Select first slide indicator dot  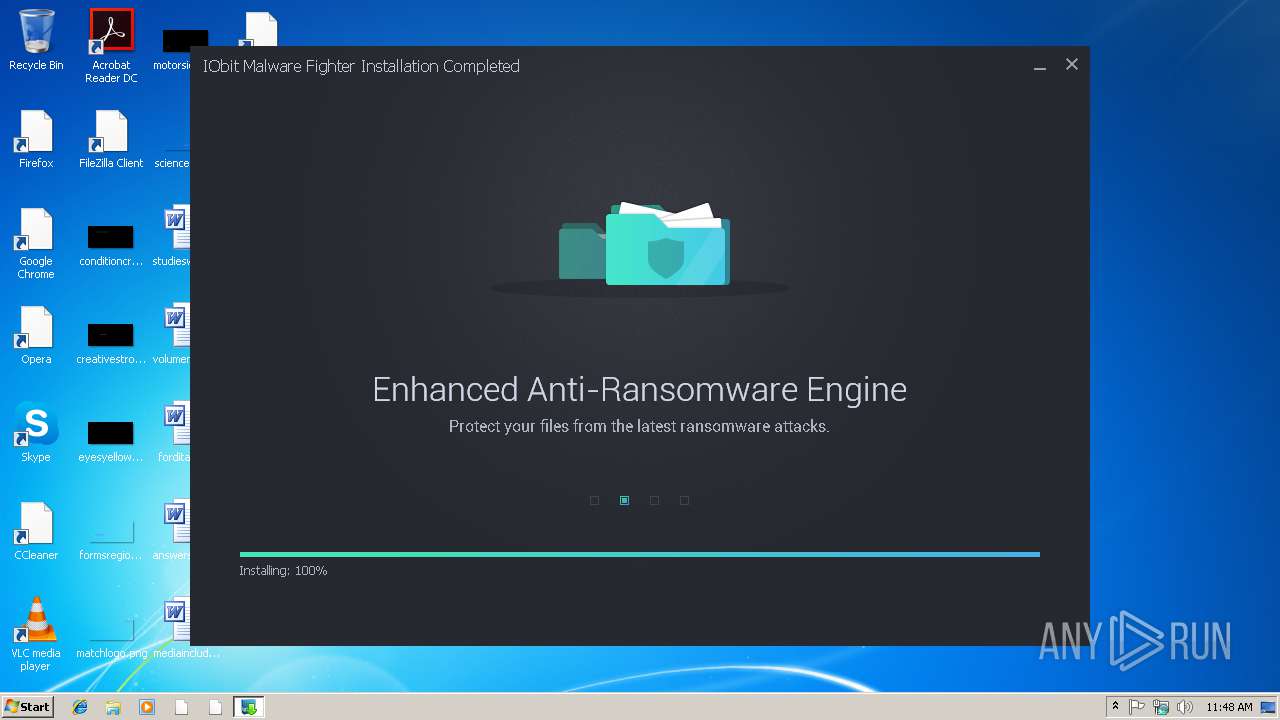tap(594, 500)
